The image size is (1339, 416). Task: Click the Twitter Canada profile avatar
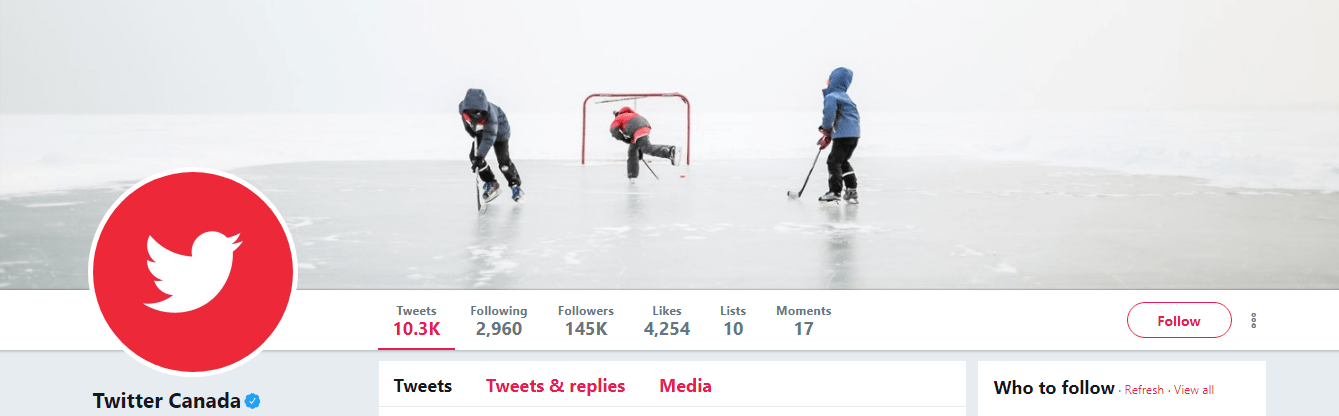click(193, 272)
